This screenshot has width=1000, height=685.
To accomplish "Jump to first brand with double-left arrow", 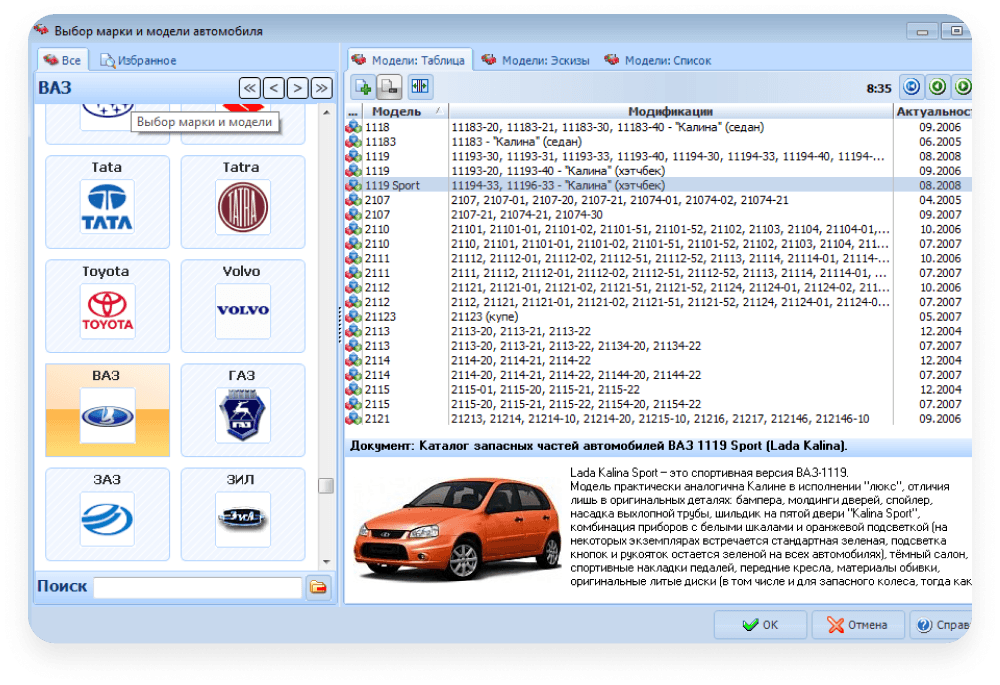I will pyautogui.click(x=250, y=88).
